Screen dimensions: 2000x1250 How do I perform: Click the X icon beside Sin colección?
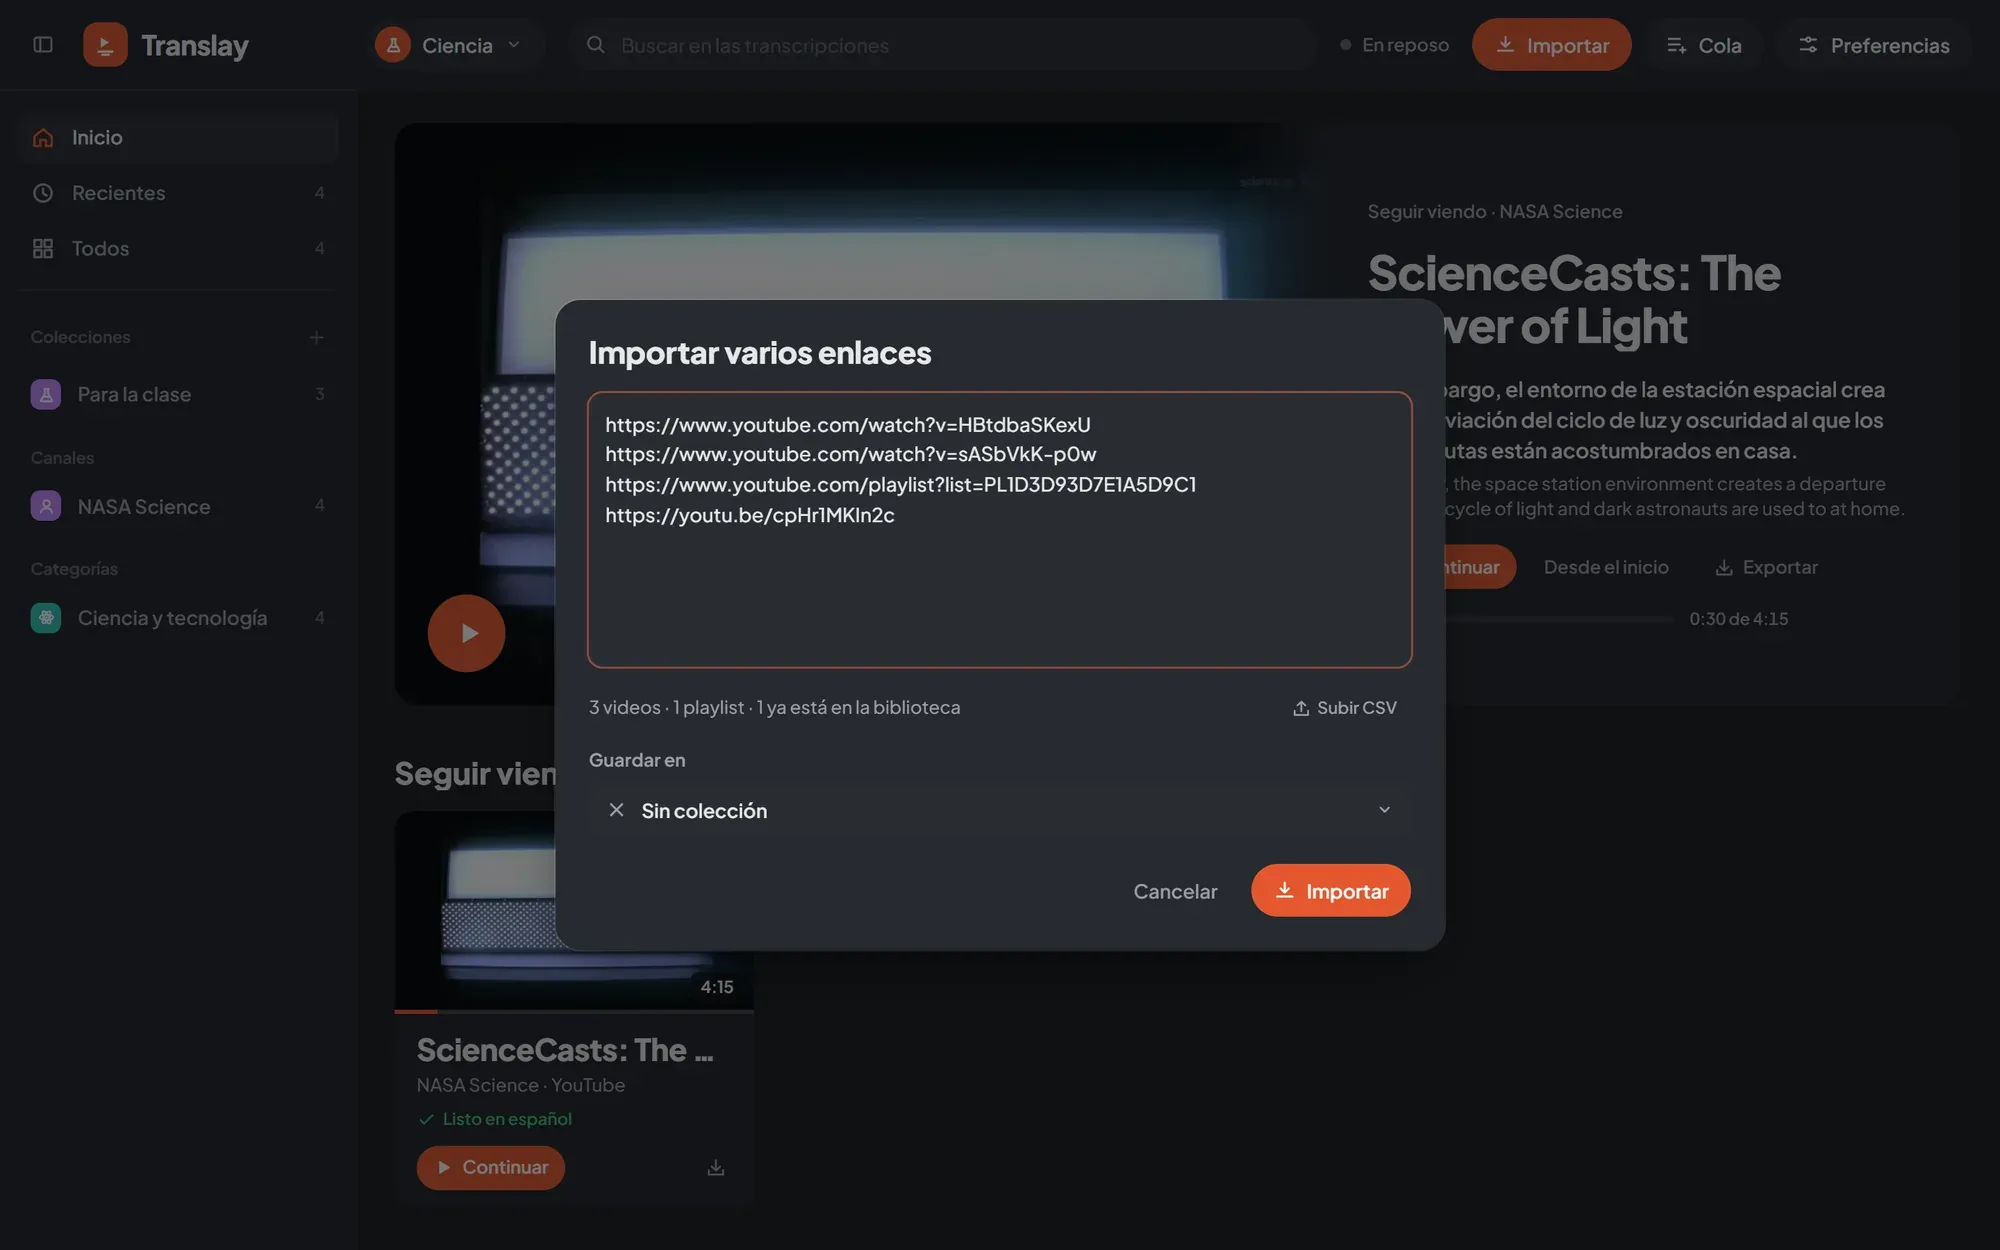click(617, 811)
